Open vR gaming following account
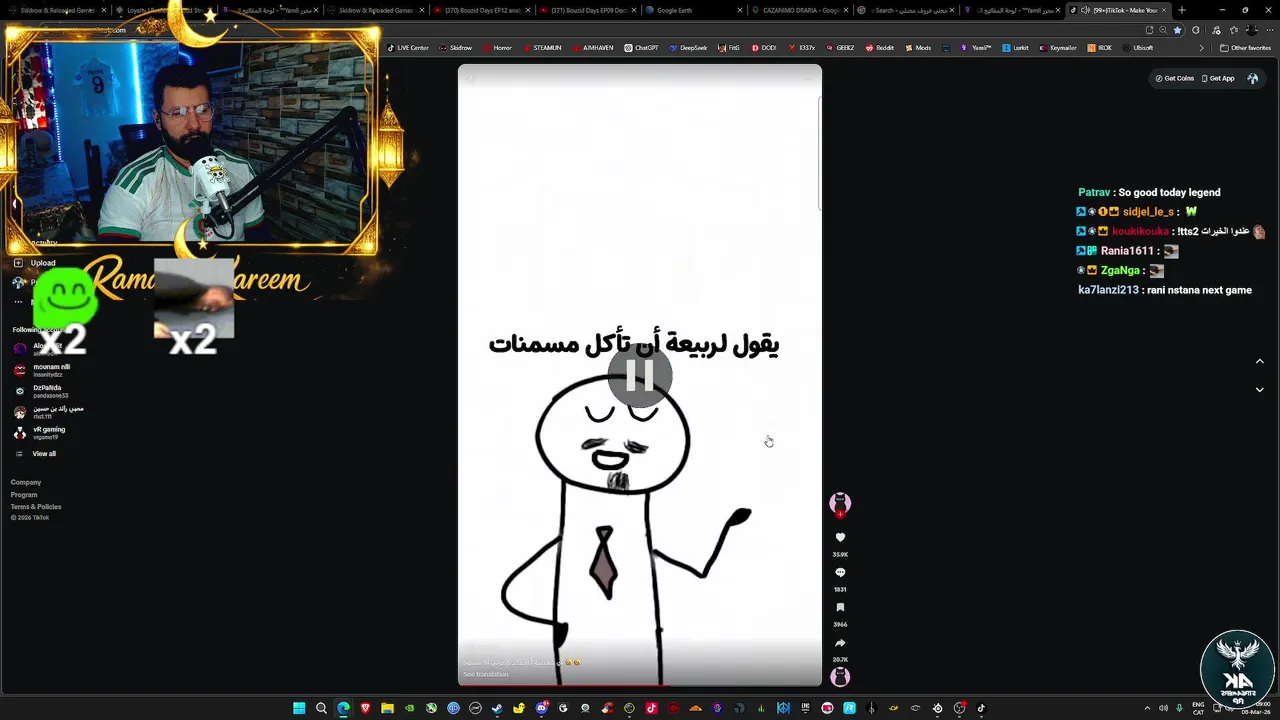This screenshot has width=1280, height=720. pyautogui.click(x=40, y=433)
